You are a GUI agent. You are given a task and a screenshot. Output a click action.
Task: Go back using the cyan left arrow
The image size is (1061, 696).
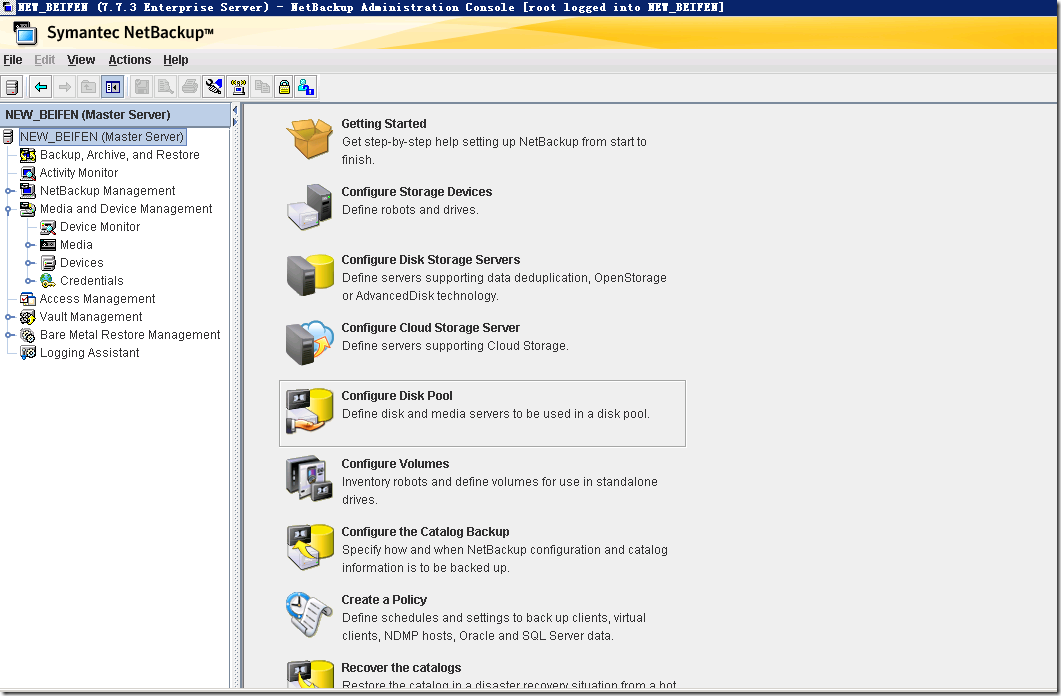tap(41, 87)
